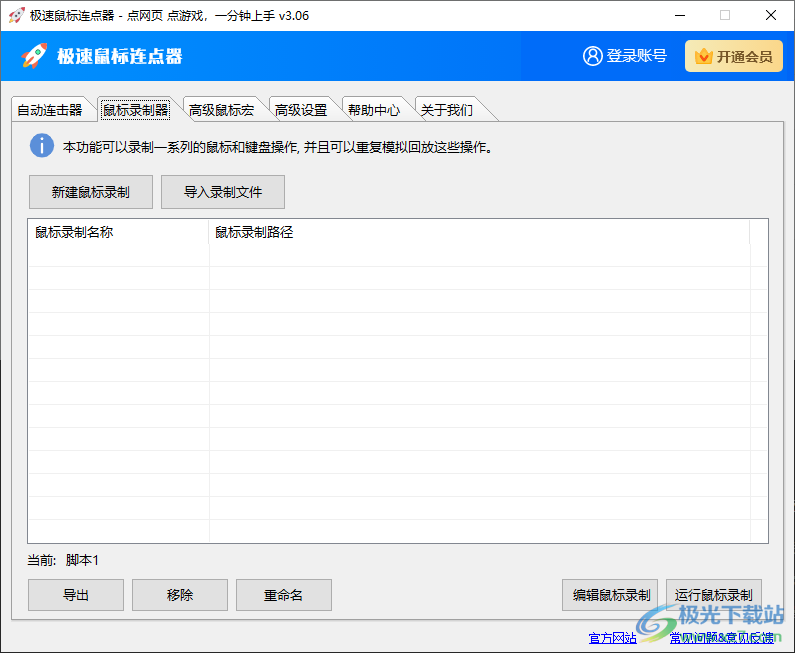Click the 开通会员 membership button
This screenshot has height=653, width=795.
[x=734, y=56]
